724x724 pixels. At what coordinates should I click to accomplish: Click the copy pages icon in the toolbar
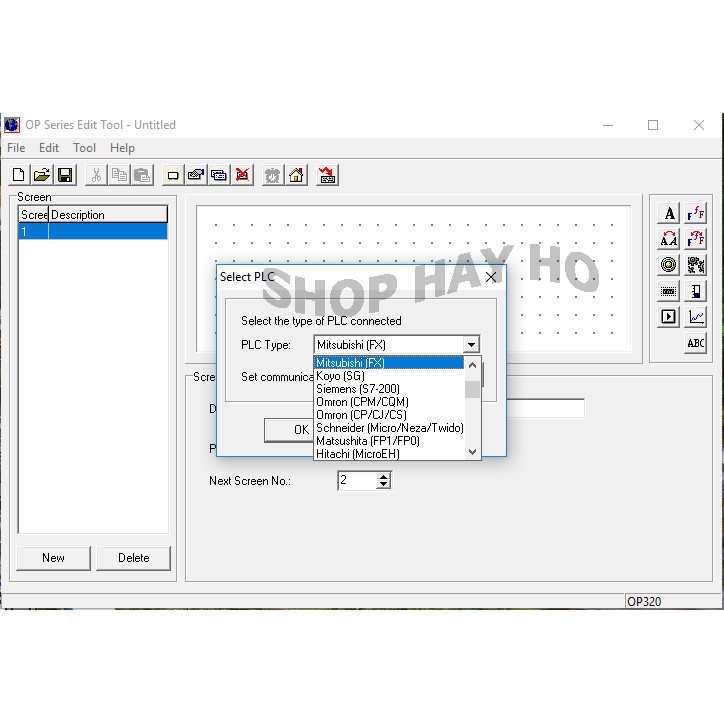[119, 175]
